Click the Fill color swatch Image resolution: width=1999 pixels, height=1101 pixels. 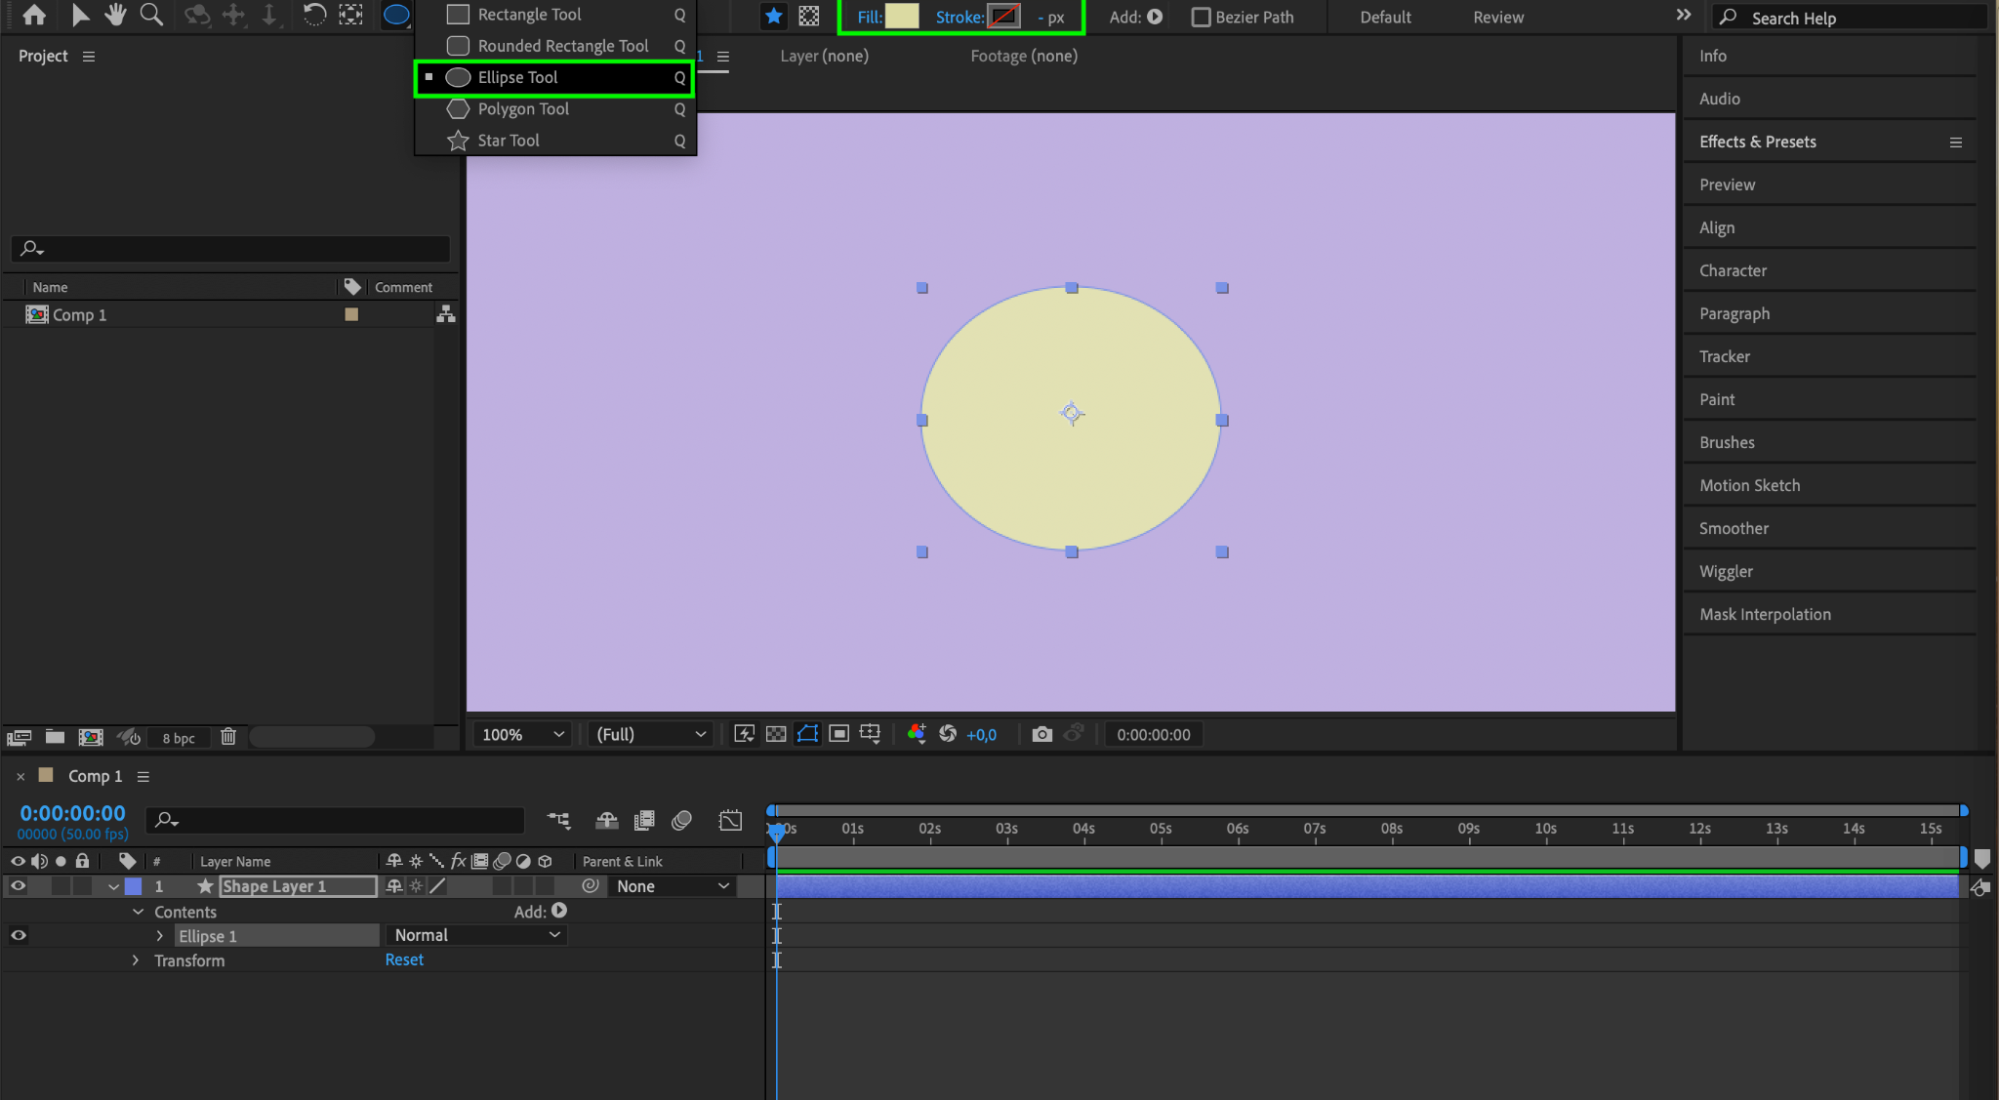pyautogui.click(x=901, y=16)
